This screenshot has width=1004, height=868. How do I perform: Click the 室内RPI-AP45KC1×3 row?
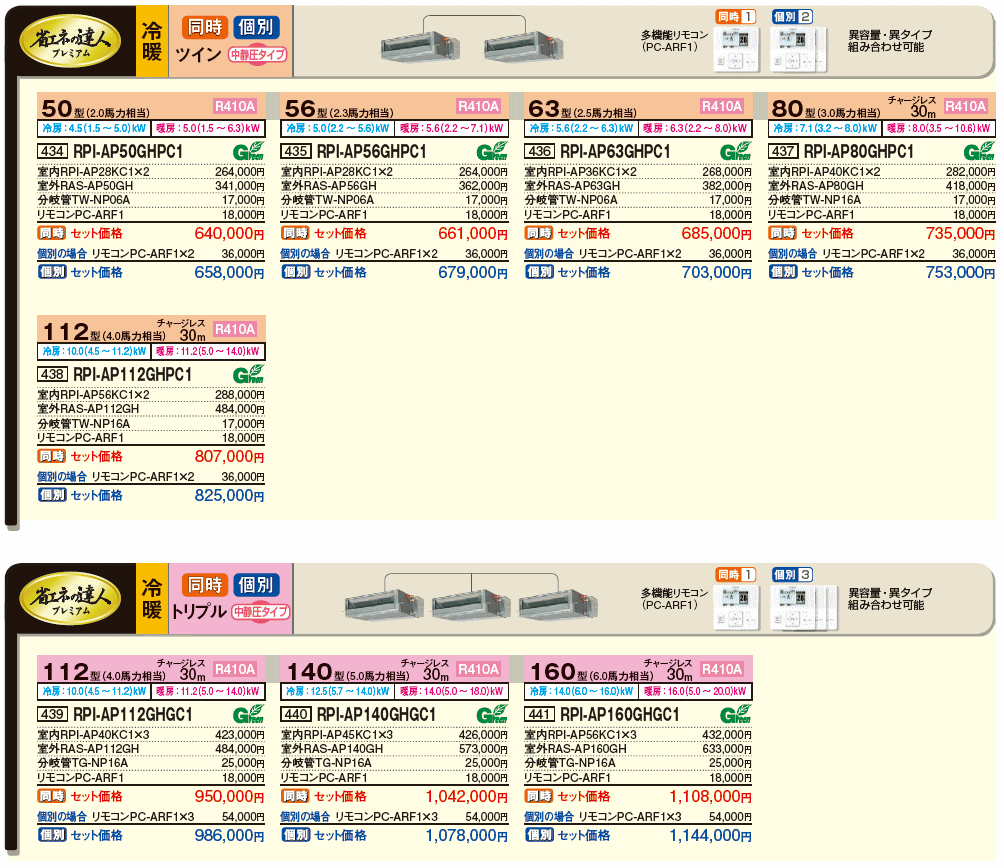tap(394, 734)
